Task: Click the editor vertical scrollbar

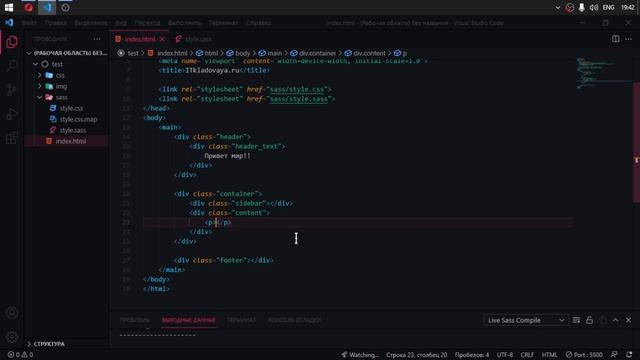Action: point(636,142)
